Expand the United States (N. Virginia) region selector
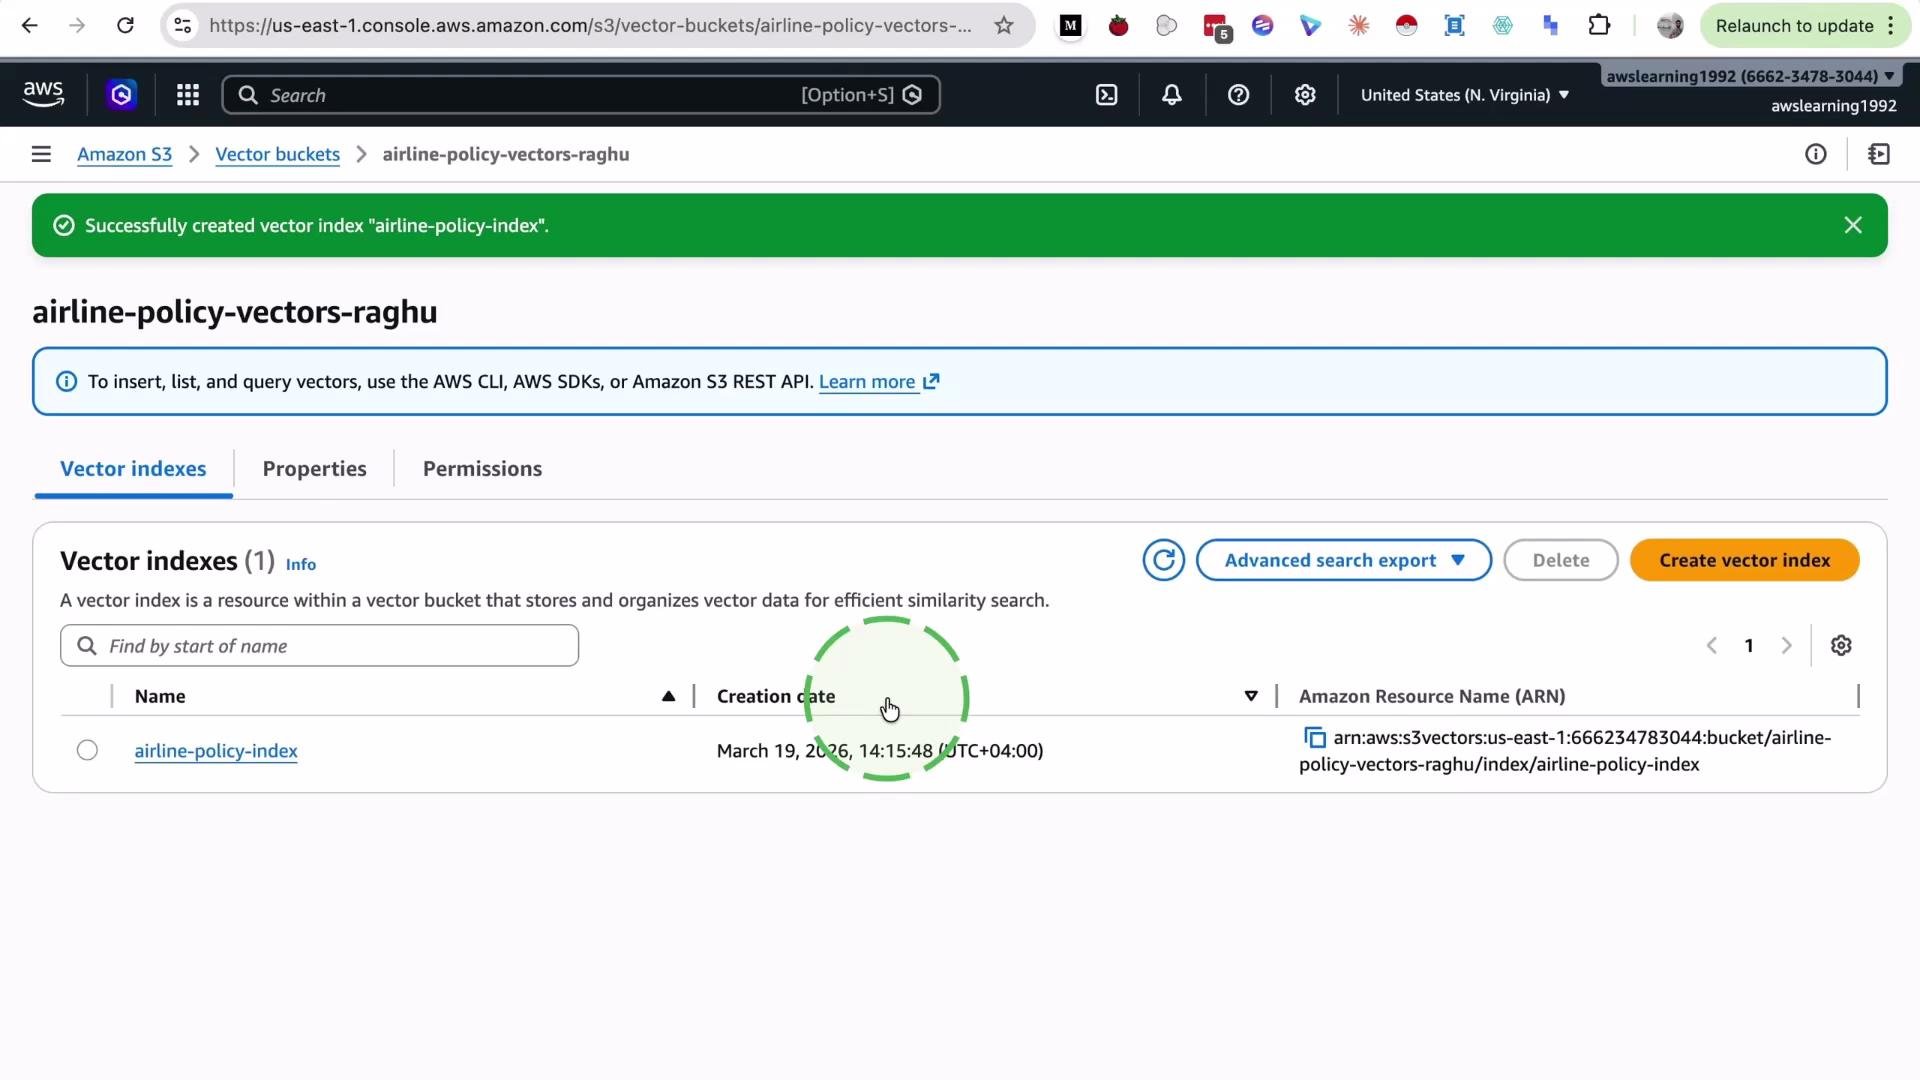The height and width of the screenshot is (1080, 1920). coord(1464,95)
